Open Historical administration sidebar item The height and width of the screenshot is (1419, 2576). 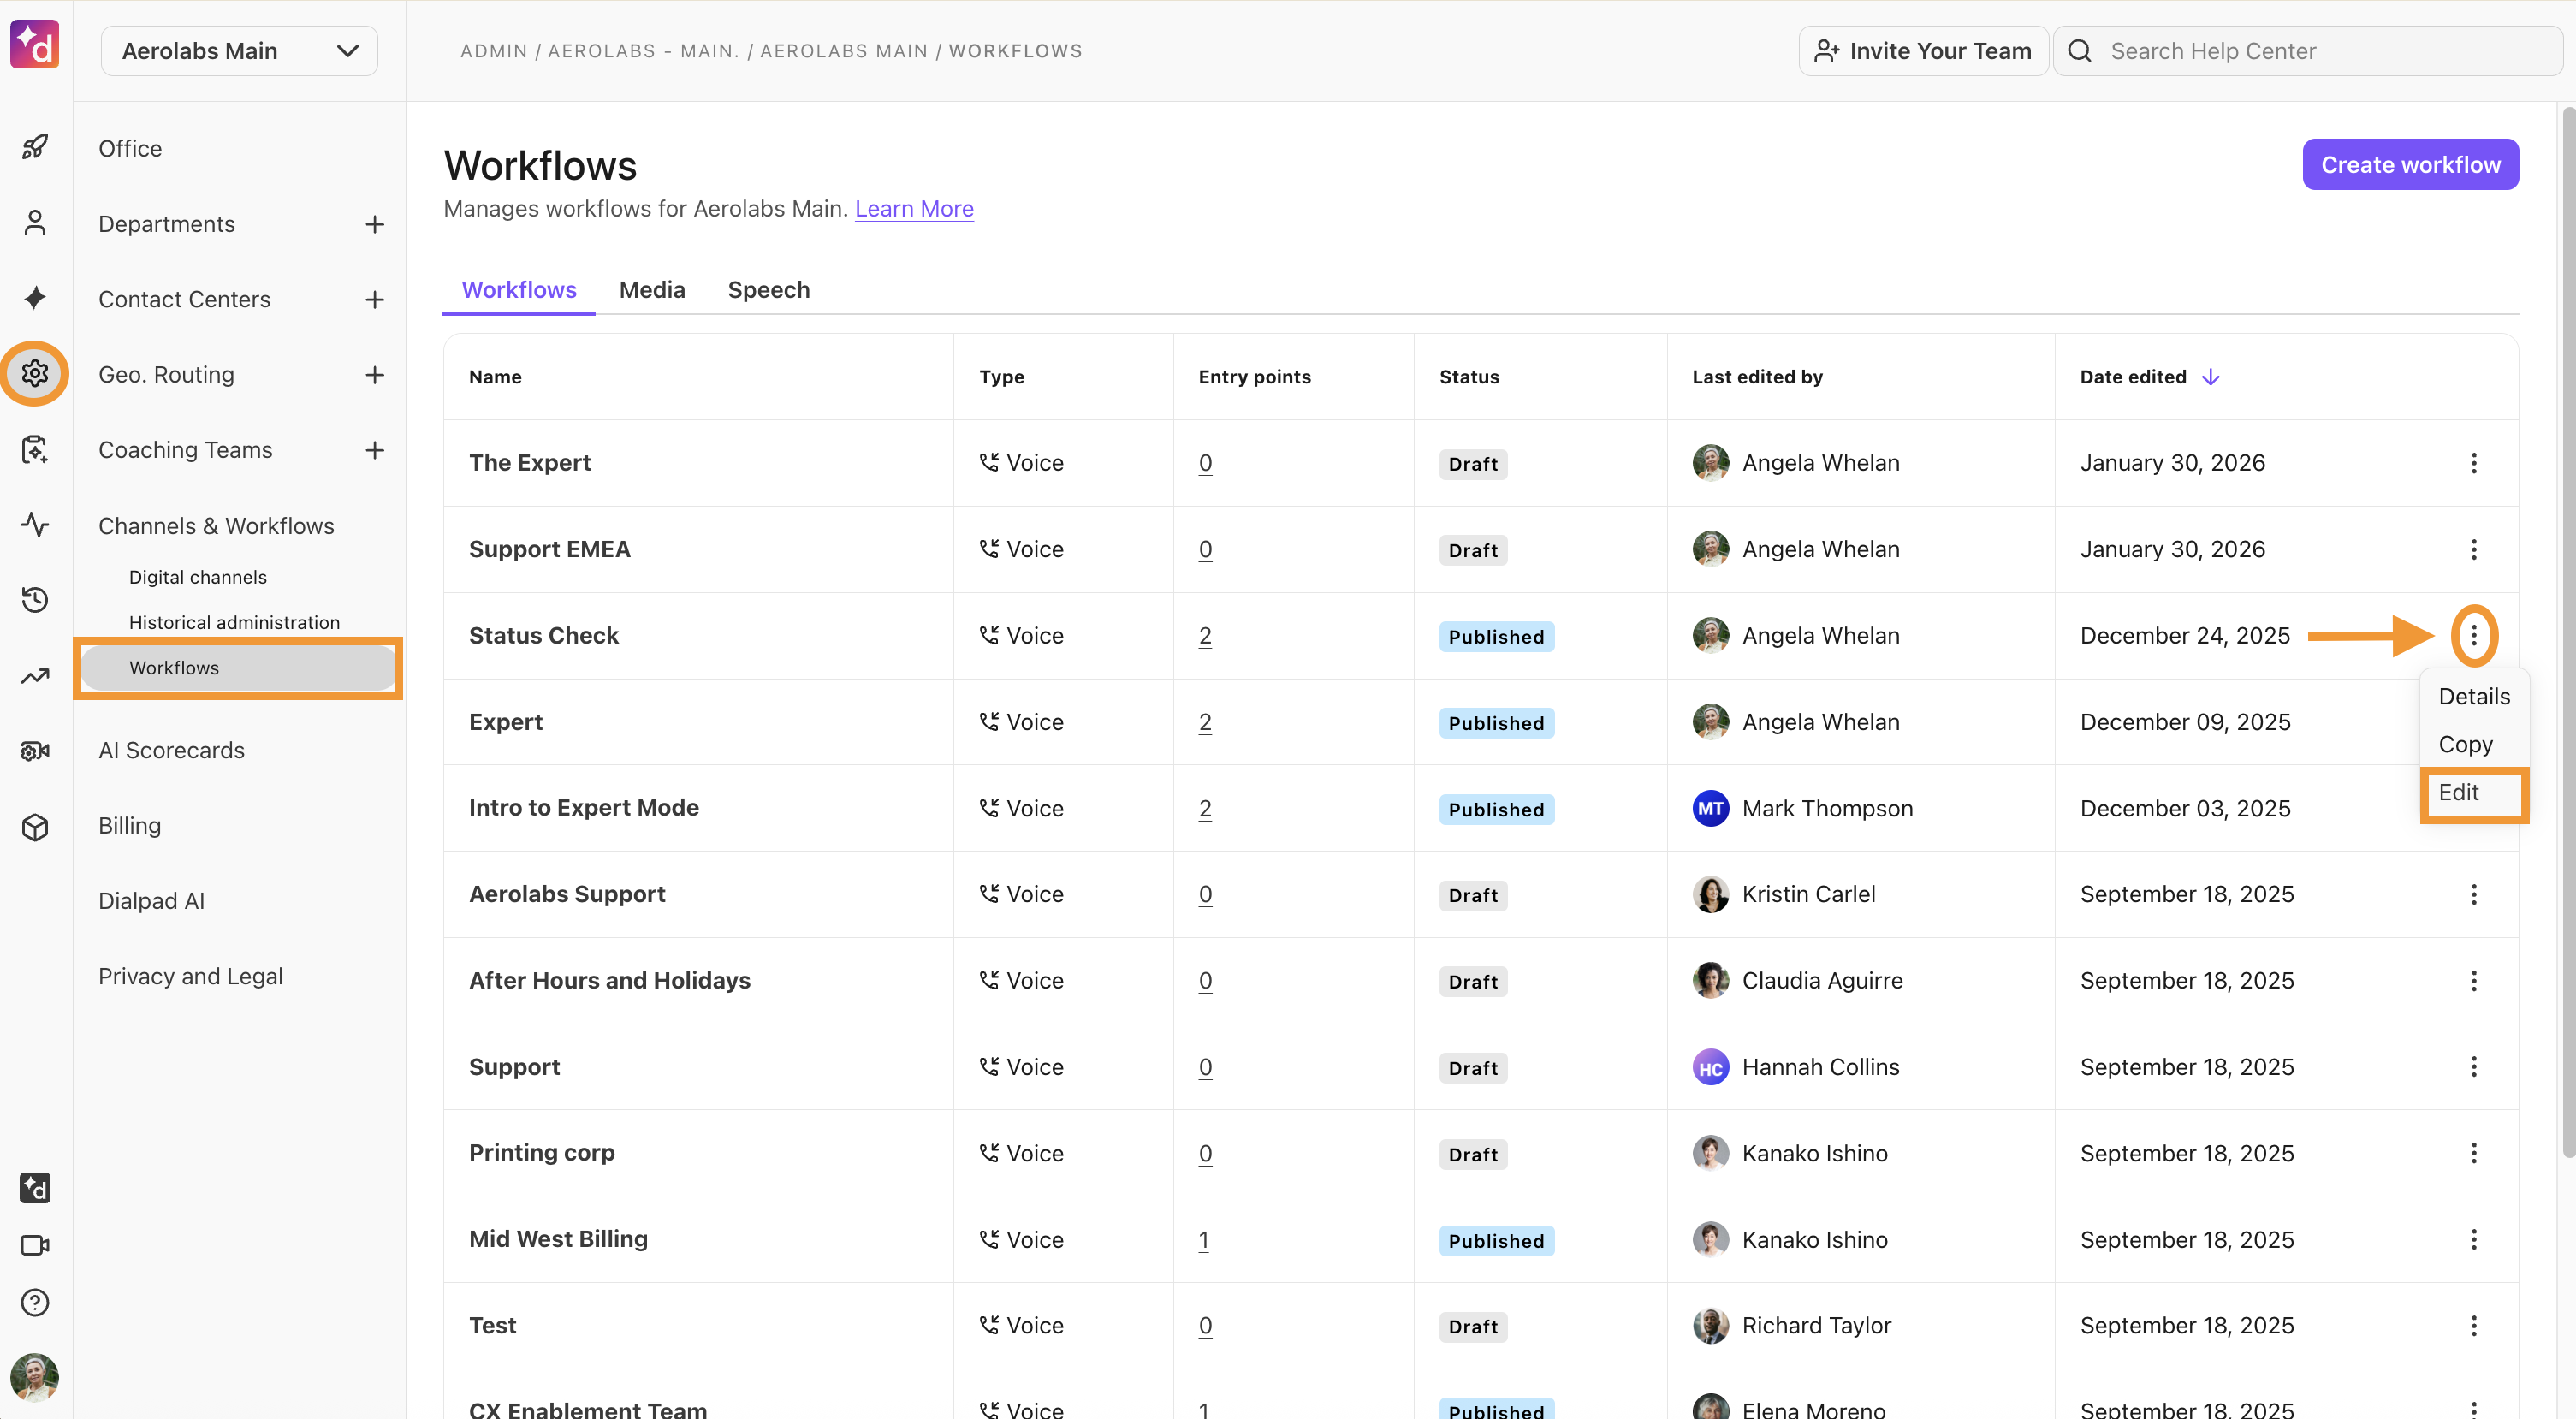(x=234, y=622)
